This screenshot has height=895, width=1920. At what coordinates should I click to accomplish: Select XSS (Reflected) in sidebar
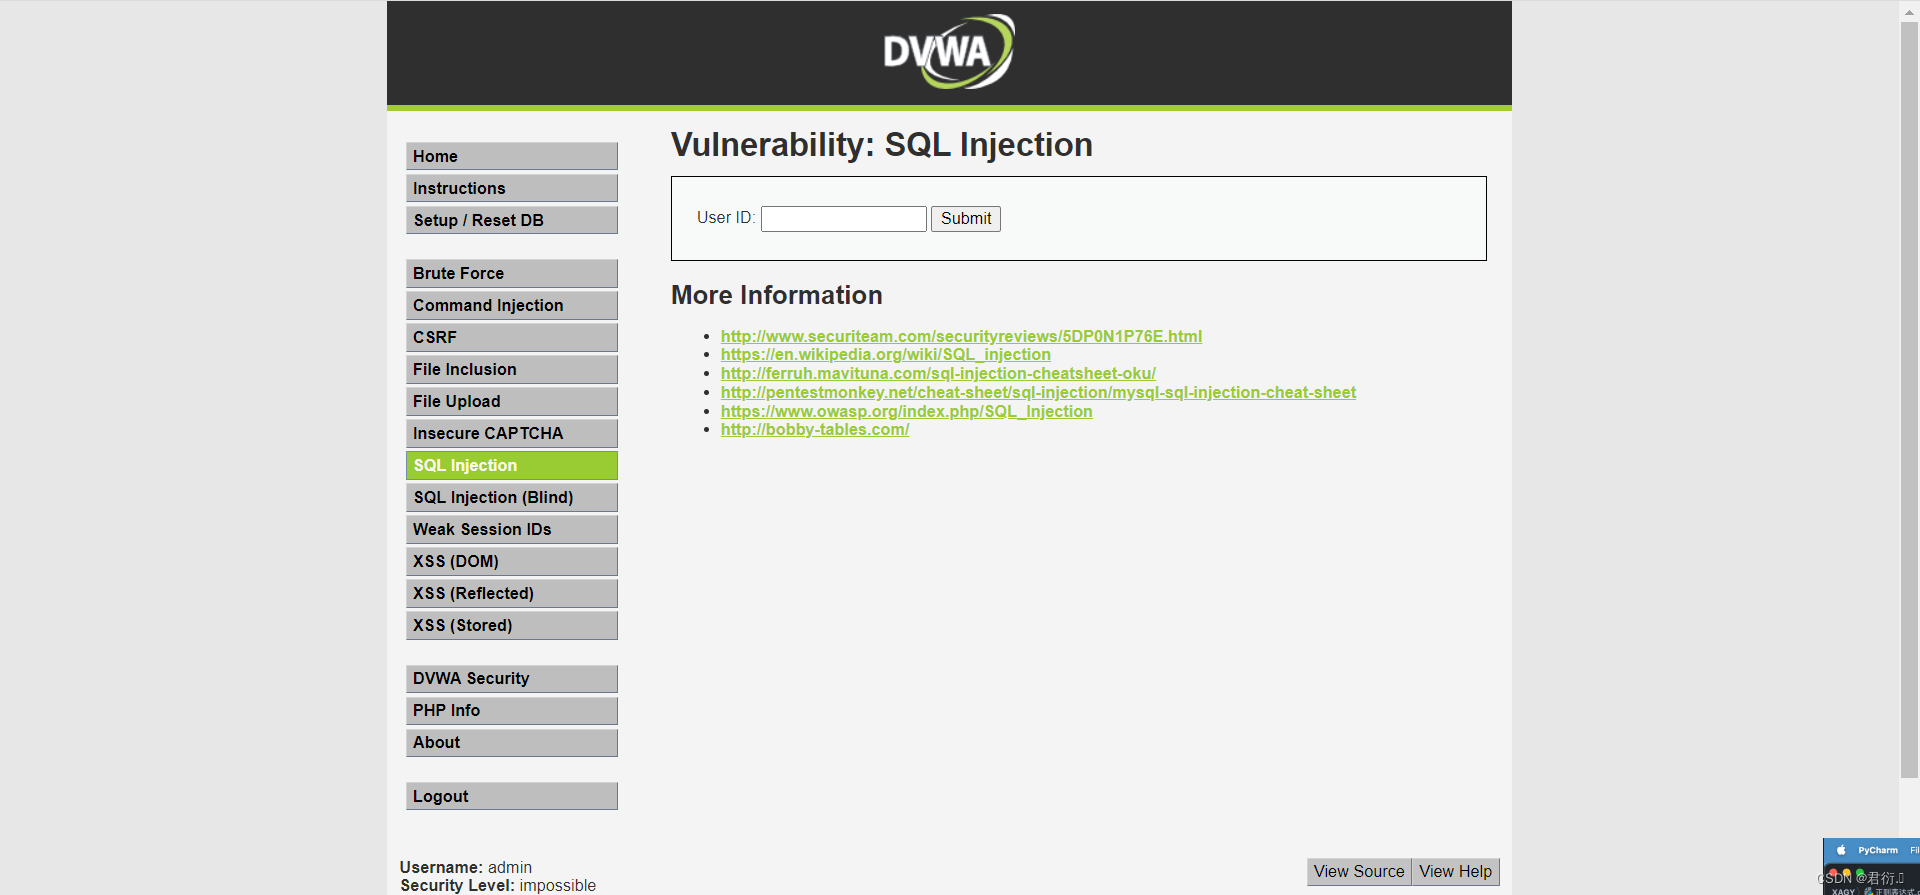pos(512,593)
